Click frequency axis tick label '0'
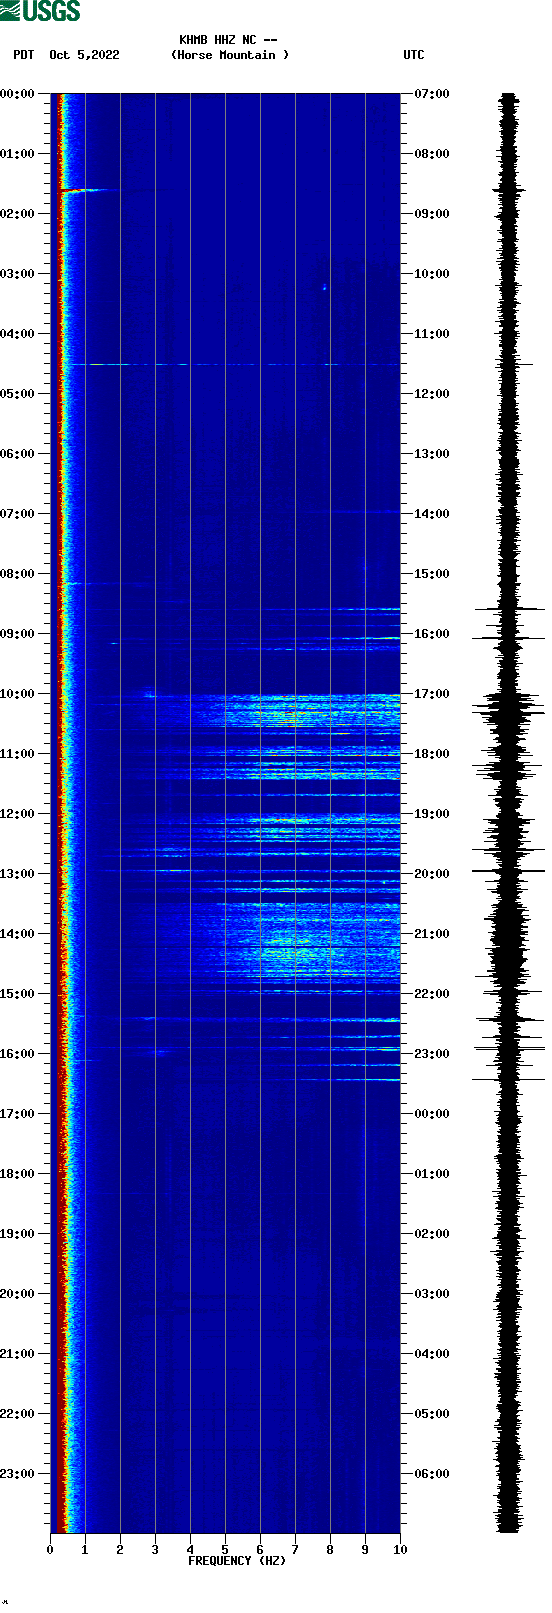552x1613 pixels. tap(50, 1550)
